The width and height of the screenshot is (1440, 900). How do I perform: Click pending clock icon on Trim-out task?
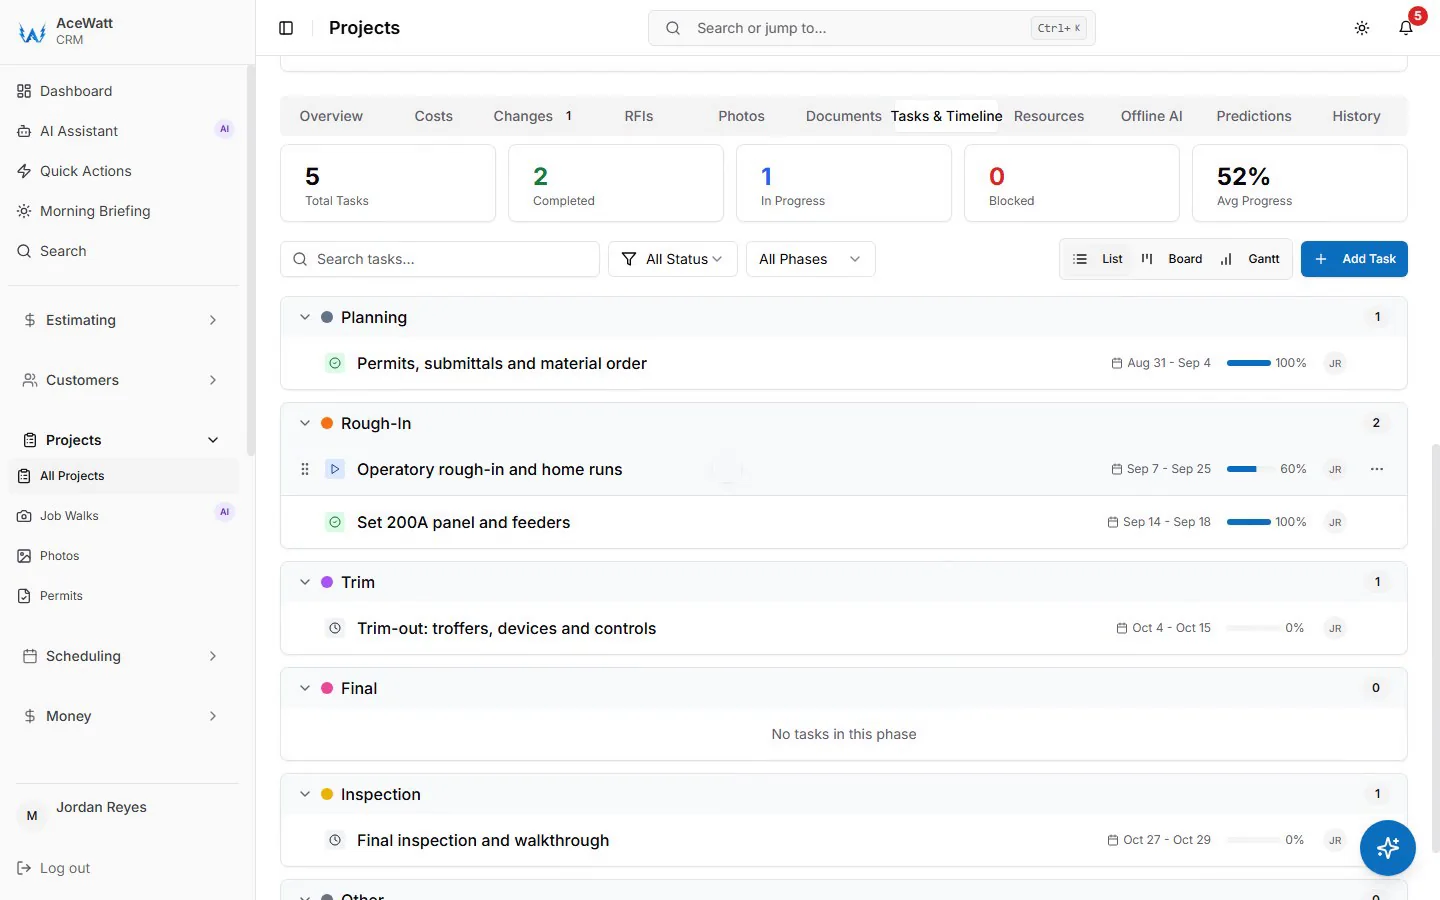(x=335, y=628)
